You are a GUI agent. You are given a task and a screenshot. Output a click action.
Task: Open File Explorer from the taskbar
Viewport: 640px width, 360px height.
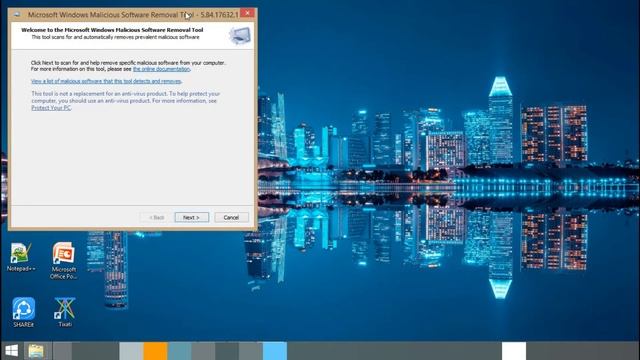coord(36,351)
